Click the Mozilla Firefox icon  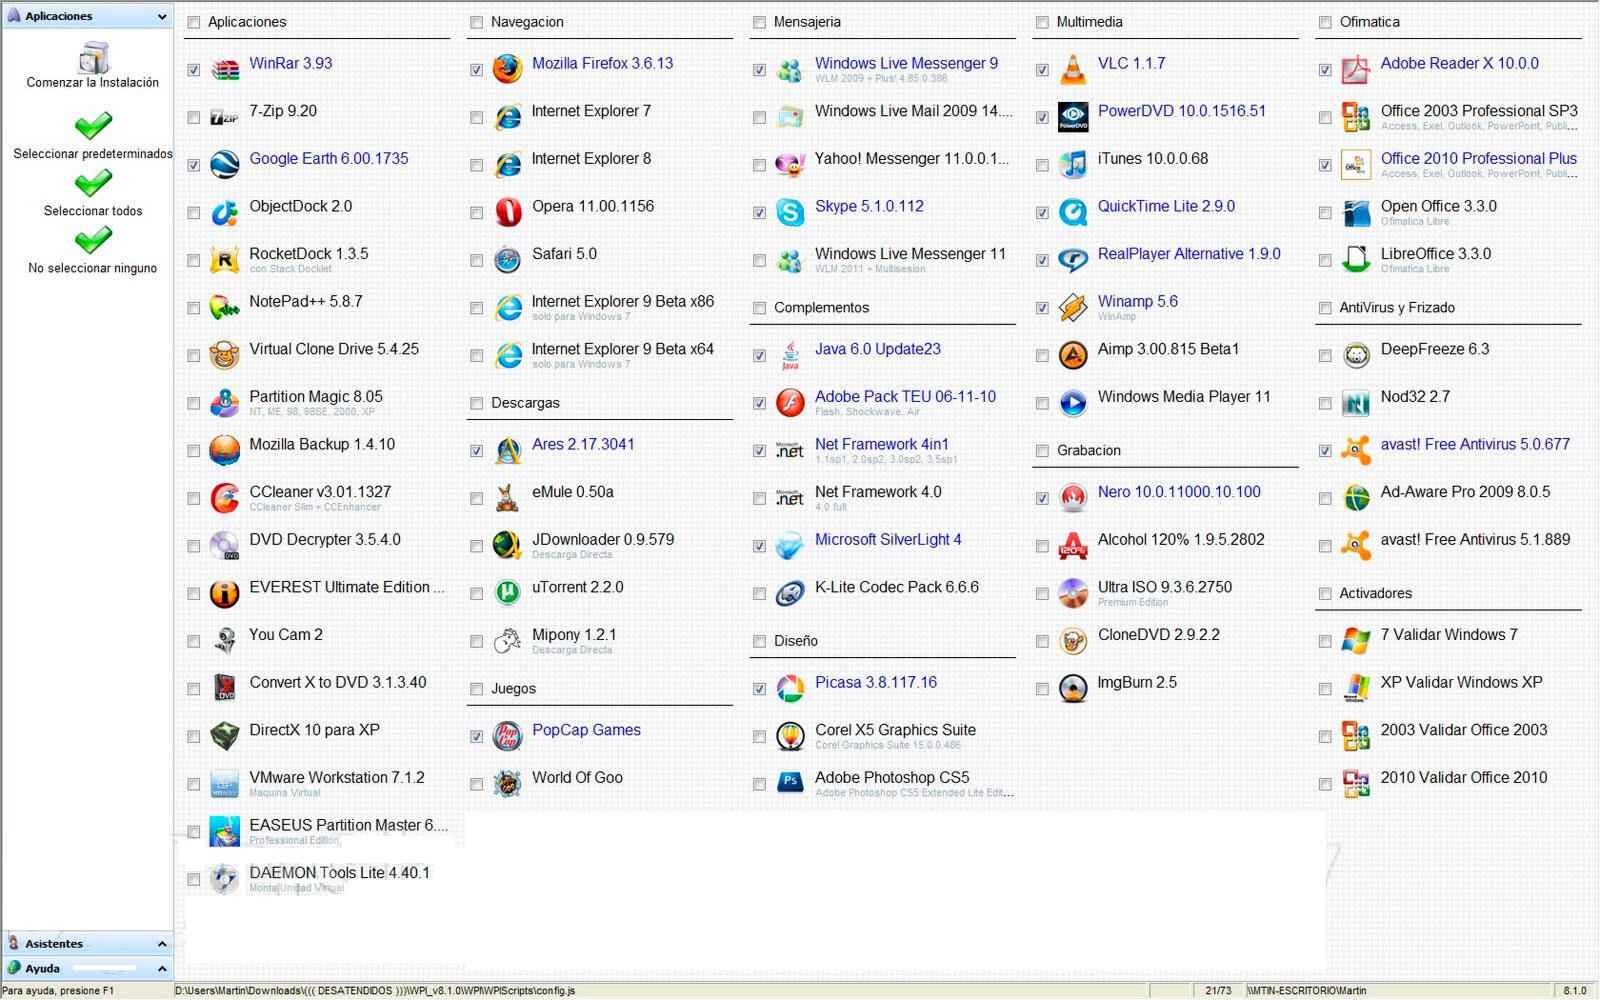coord(508,70)
